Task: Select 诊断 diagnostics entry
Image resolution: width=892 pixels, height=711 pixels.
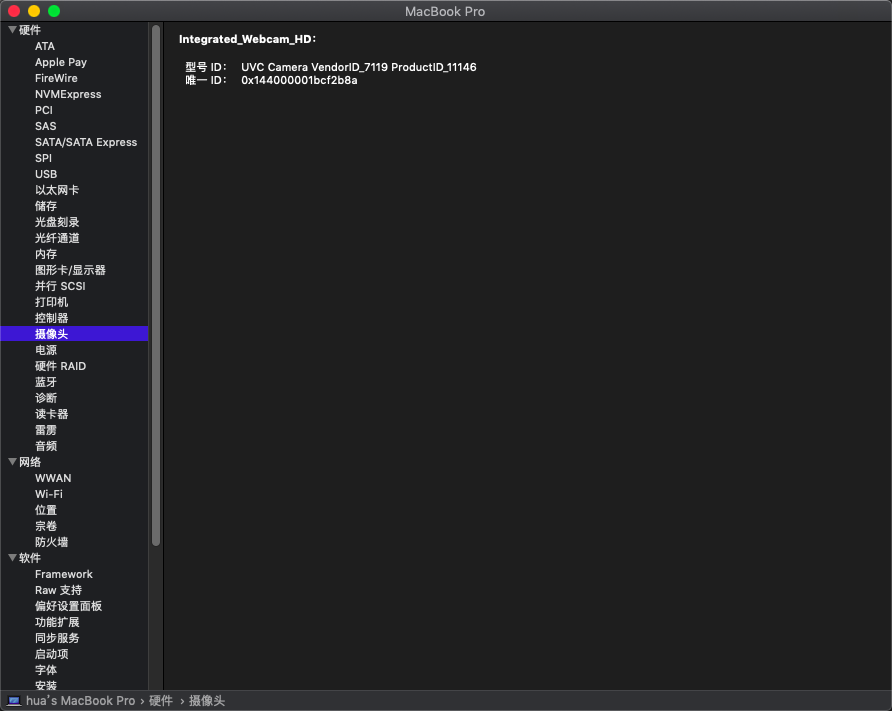Action: (46, 398)
